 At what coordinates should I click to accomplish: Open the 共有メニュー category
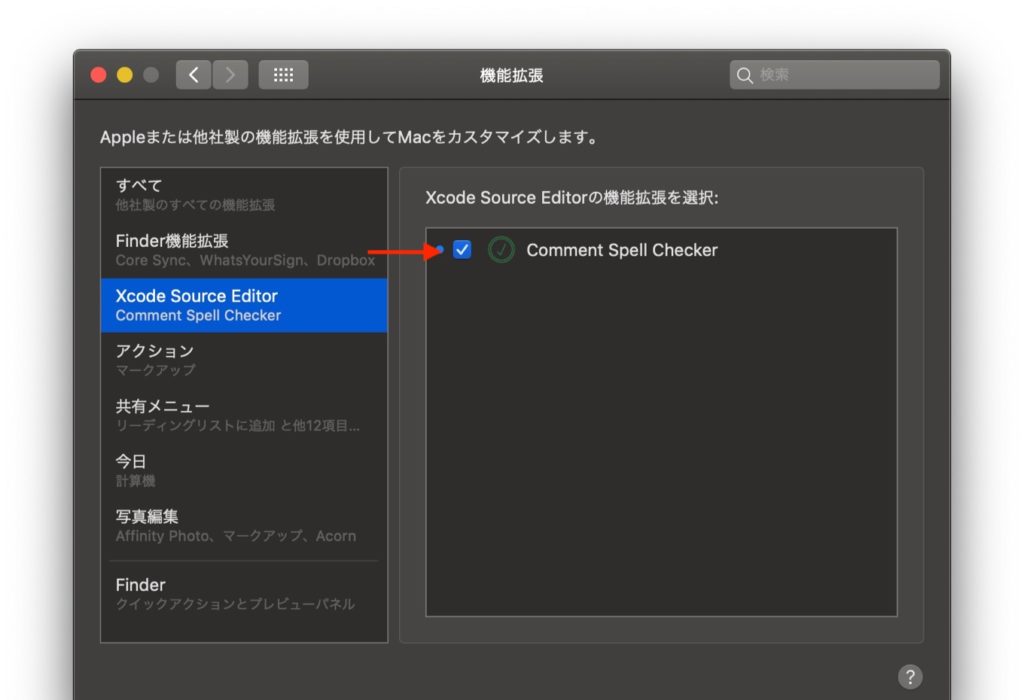[243, 415]
